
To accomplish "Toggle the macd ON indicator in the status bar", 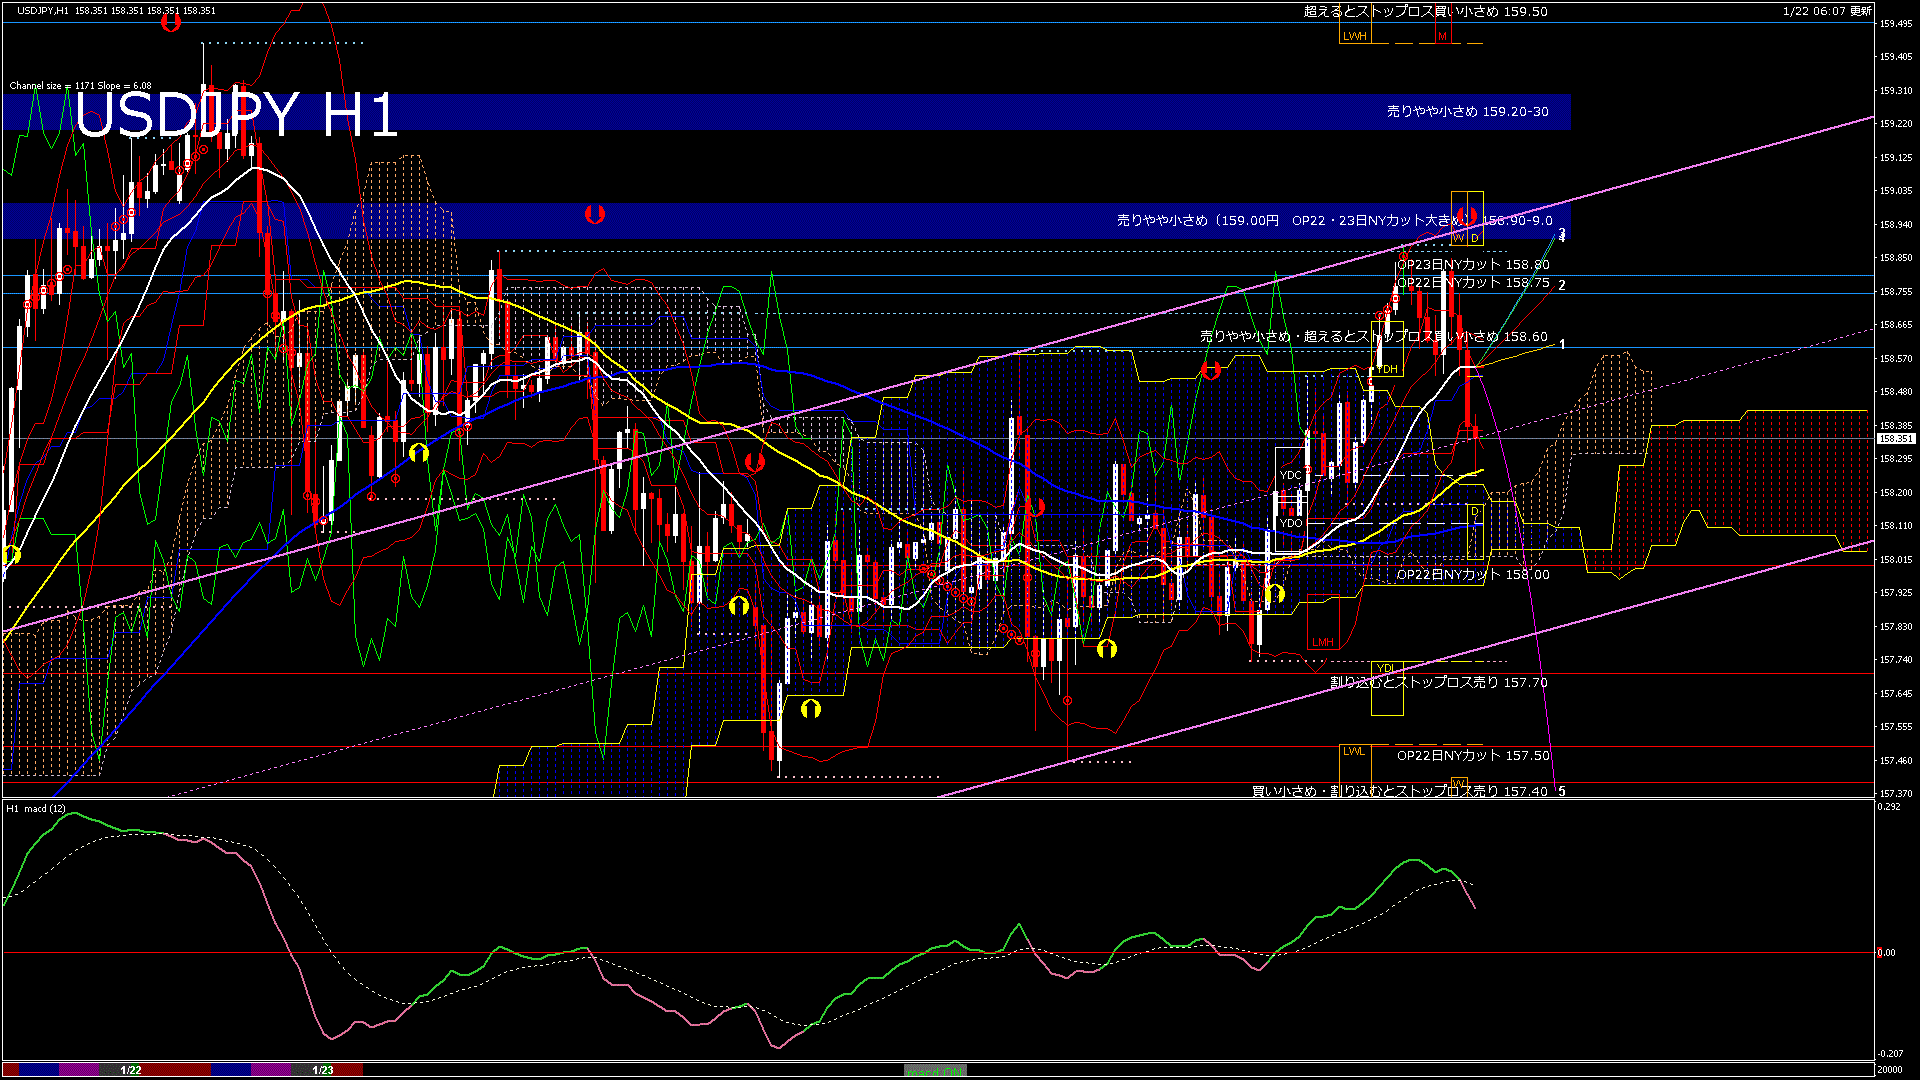I will click(x=935, y=1072).
